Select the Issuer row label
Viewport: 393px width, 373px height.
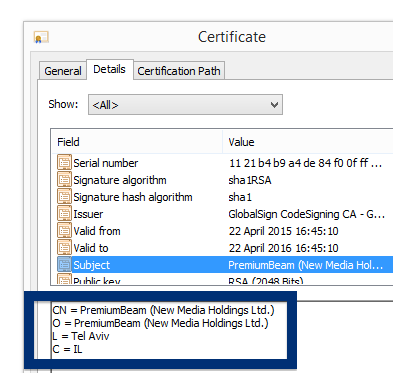click(88, 214)
